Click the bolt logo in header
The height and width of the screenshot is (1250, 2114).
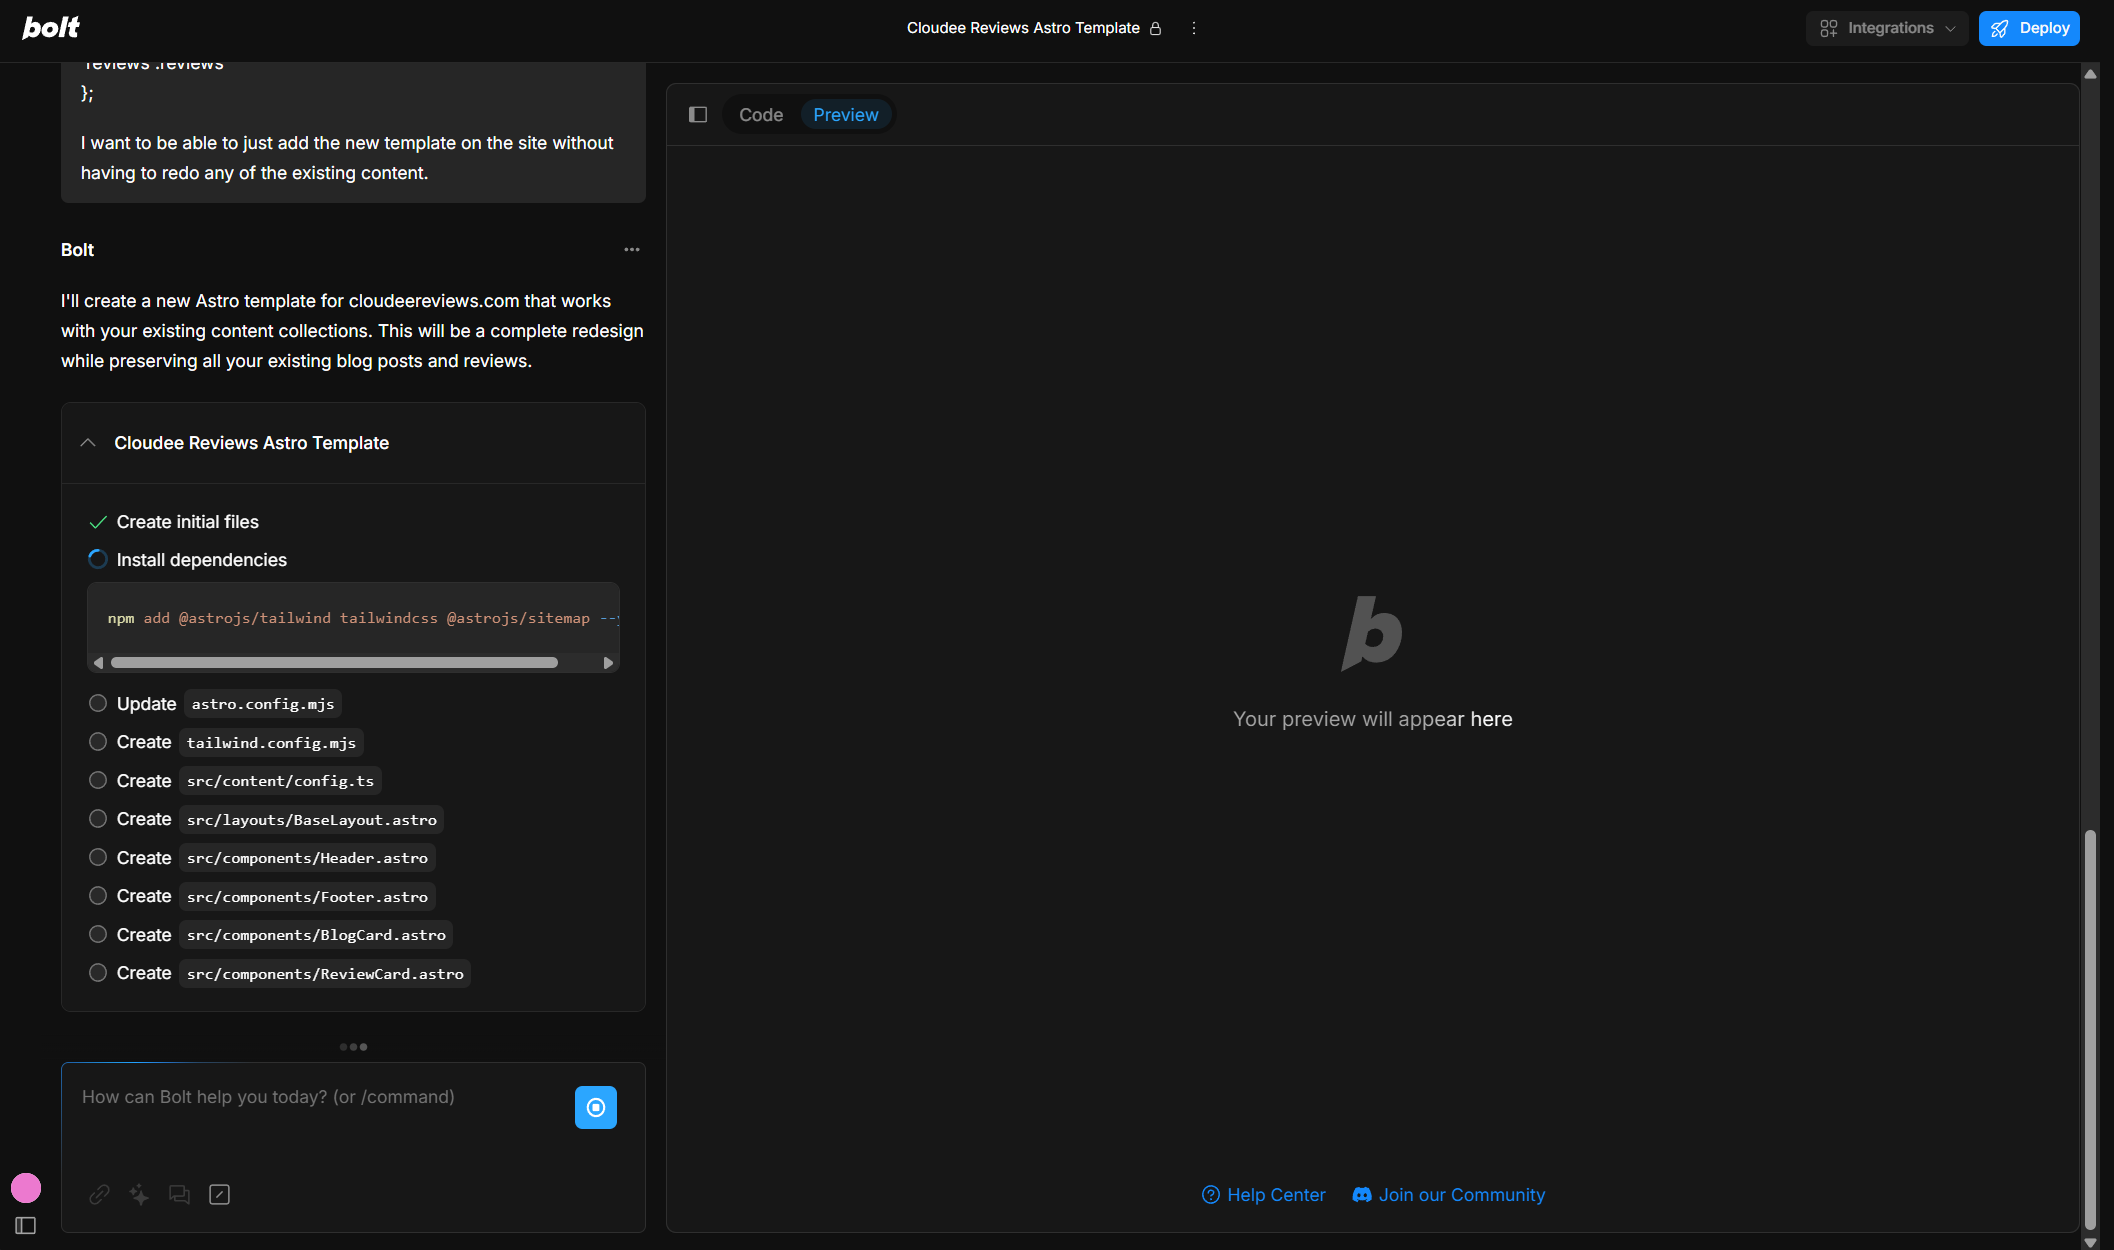(51, 28)
